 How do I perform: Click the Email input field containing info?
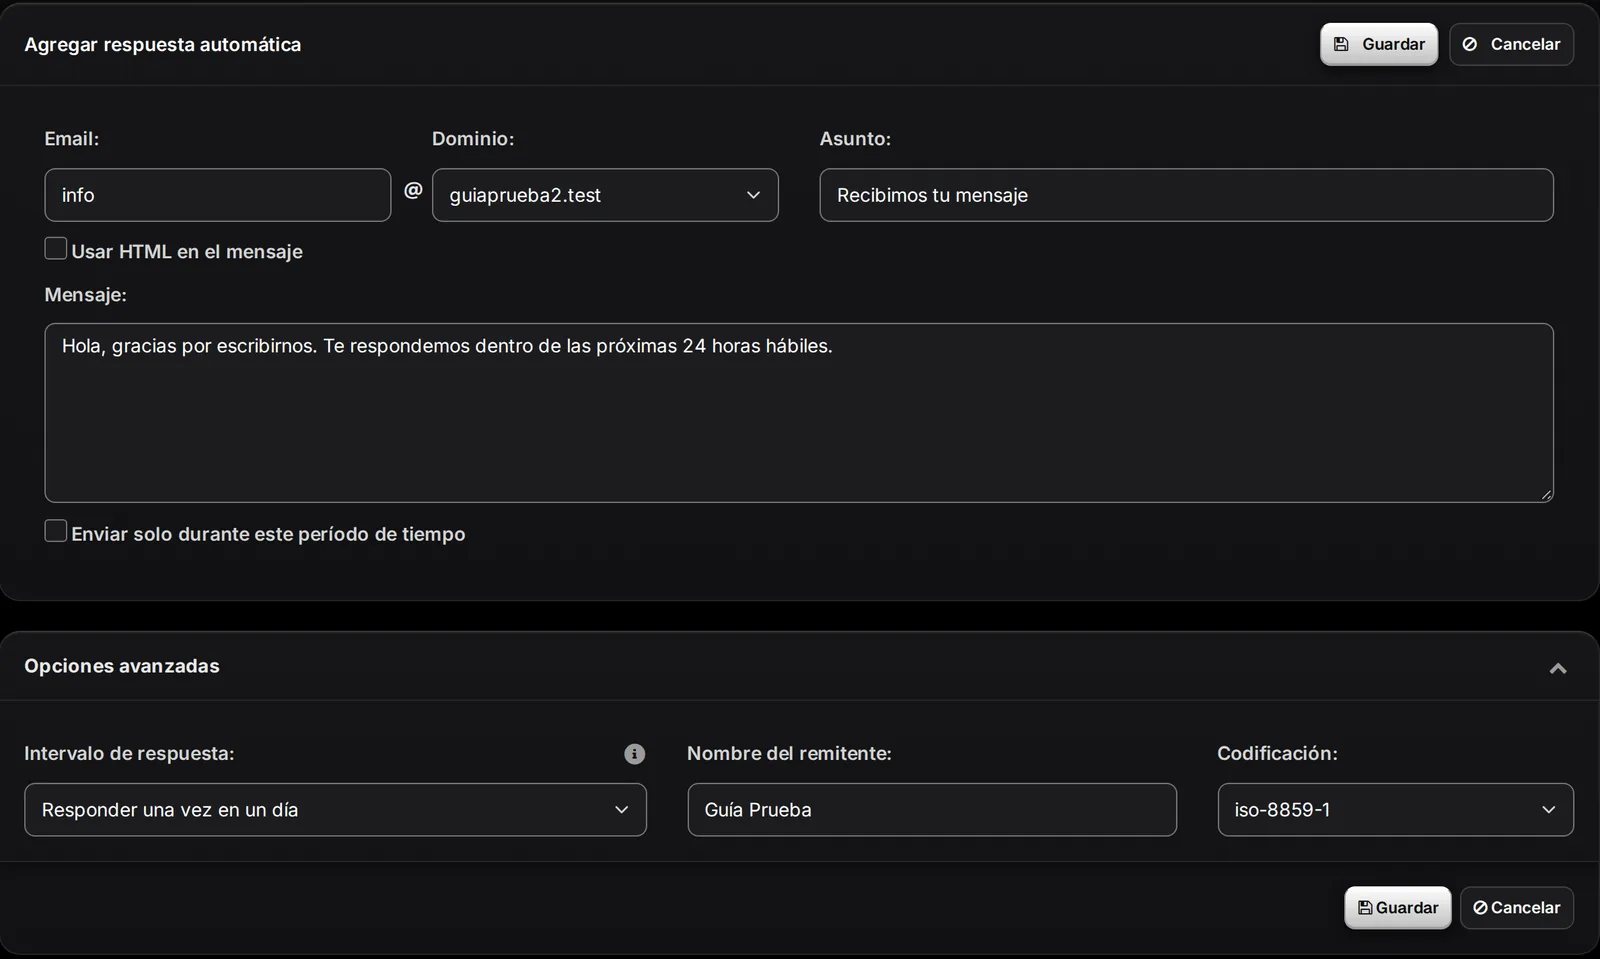tap(217, 195)
